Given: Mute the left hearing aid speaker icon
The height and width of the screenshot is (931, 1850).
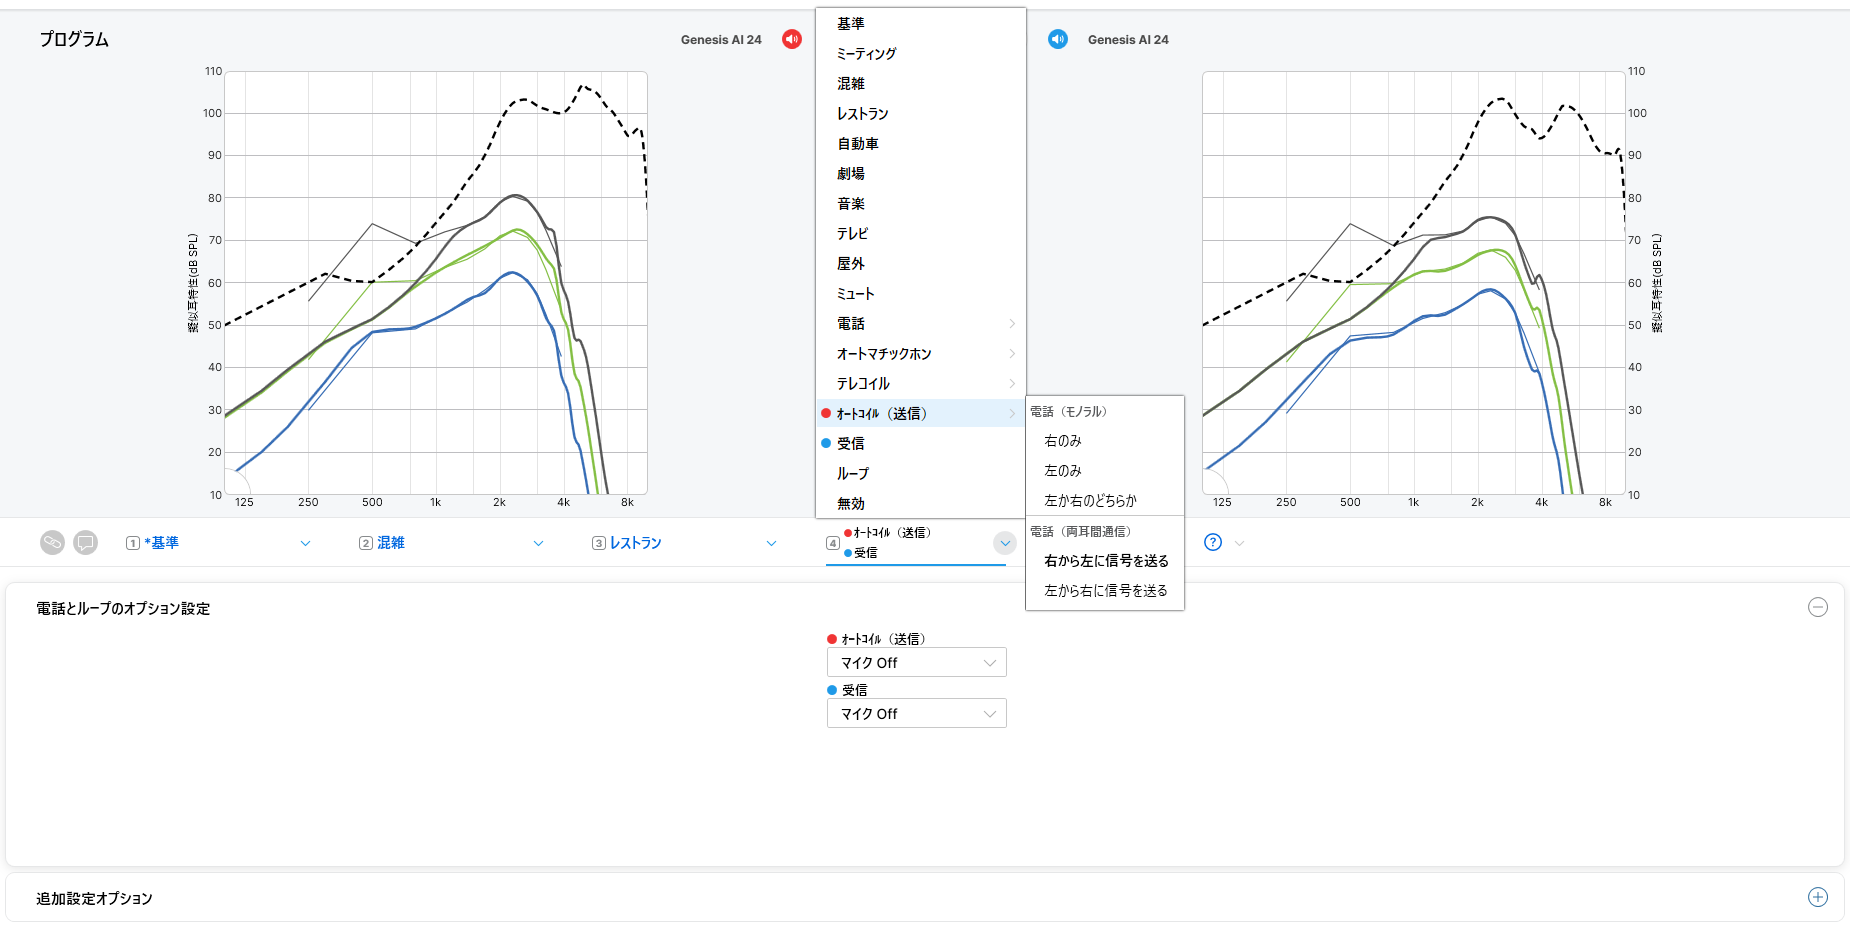Looking at the screenshot, I should (792, 39).
